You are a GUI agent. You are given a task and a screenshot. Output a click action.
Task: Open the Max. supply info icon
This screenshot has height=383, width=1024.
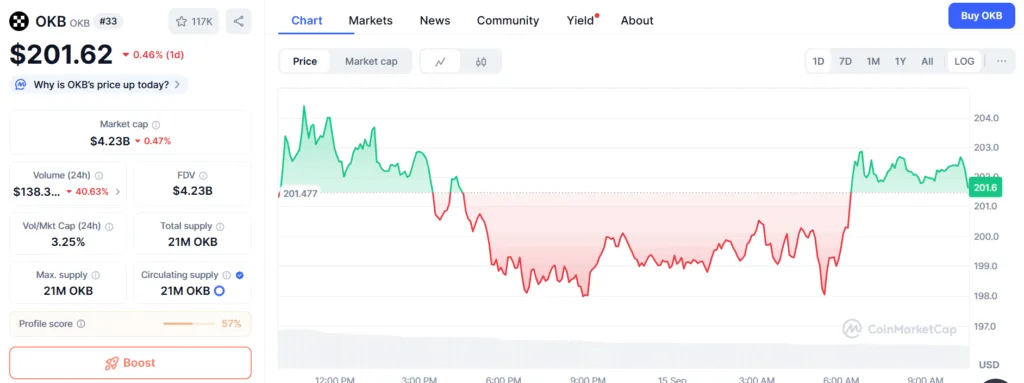click(x=96, y=275)
